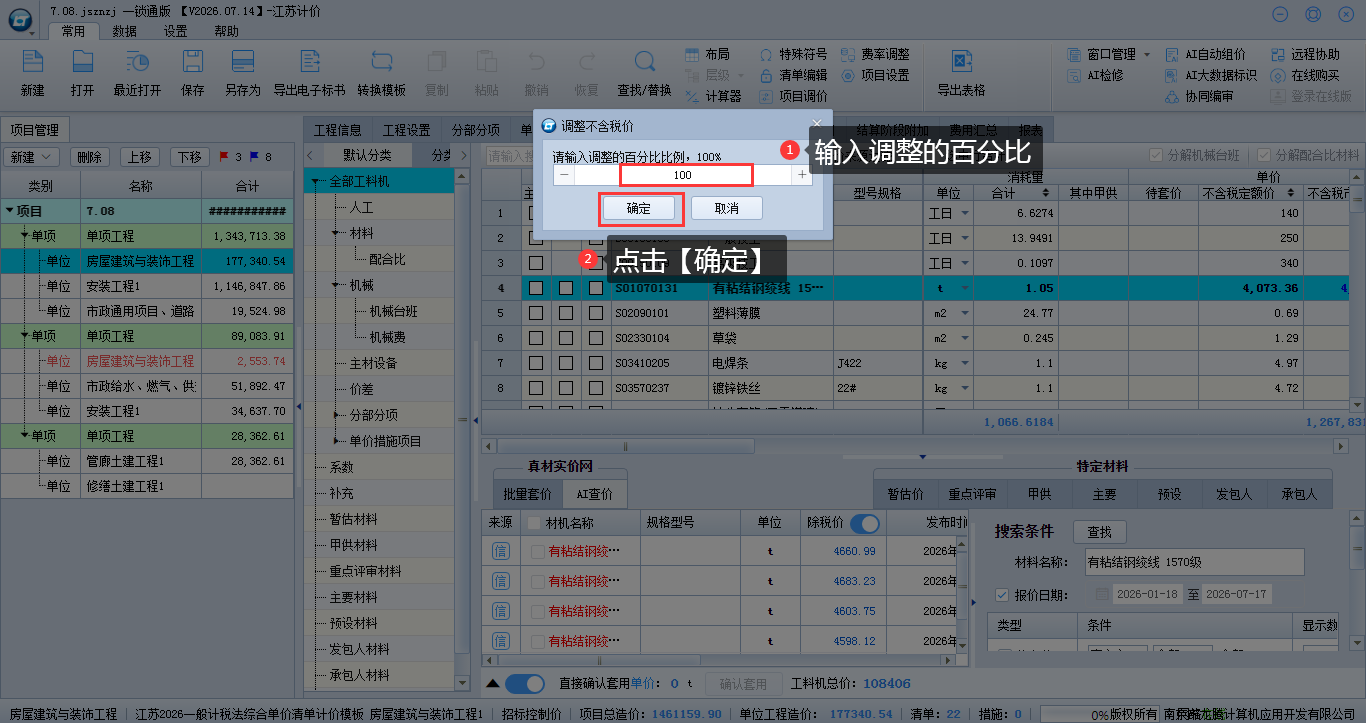Click the AI检修 icon
Image resolution: width=1366 pixels, height=723 pixels.
tap(1075, 75)
